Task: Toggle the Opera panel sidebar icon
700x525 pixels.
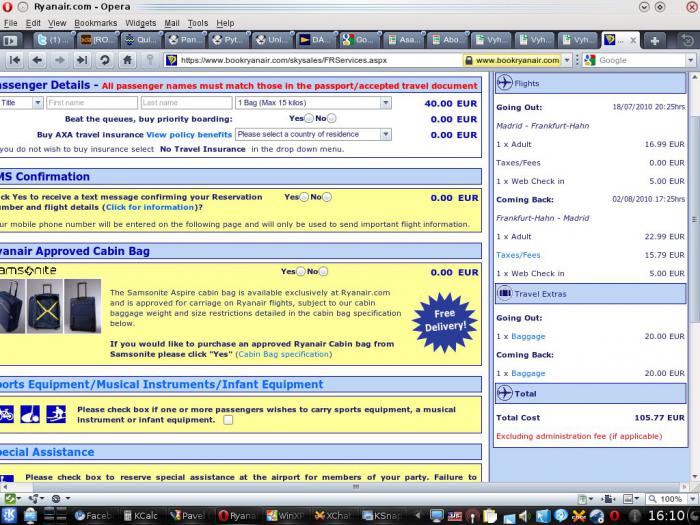Action: 10,41
